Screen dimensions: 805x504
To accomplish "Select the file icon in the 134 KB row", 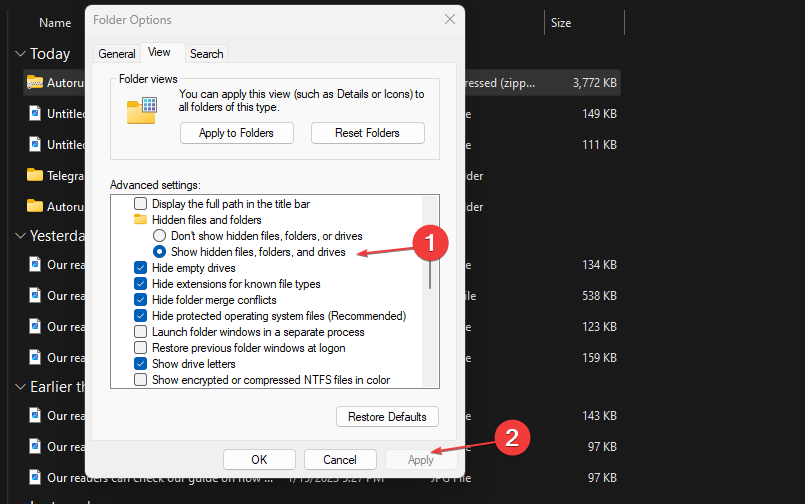I will pos(34,264).
